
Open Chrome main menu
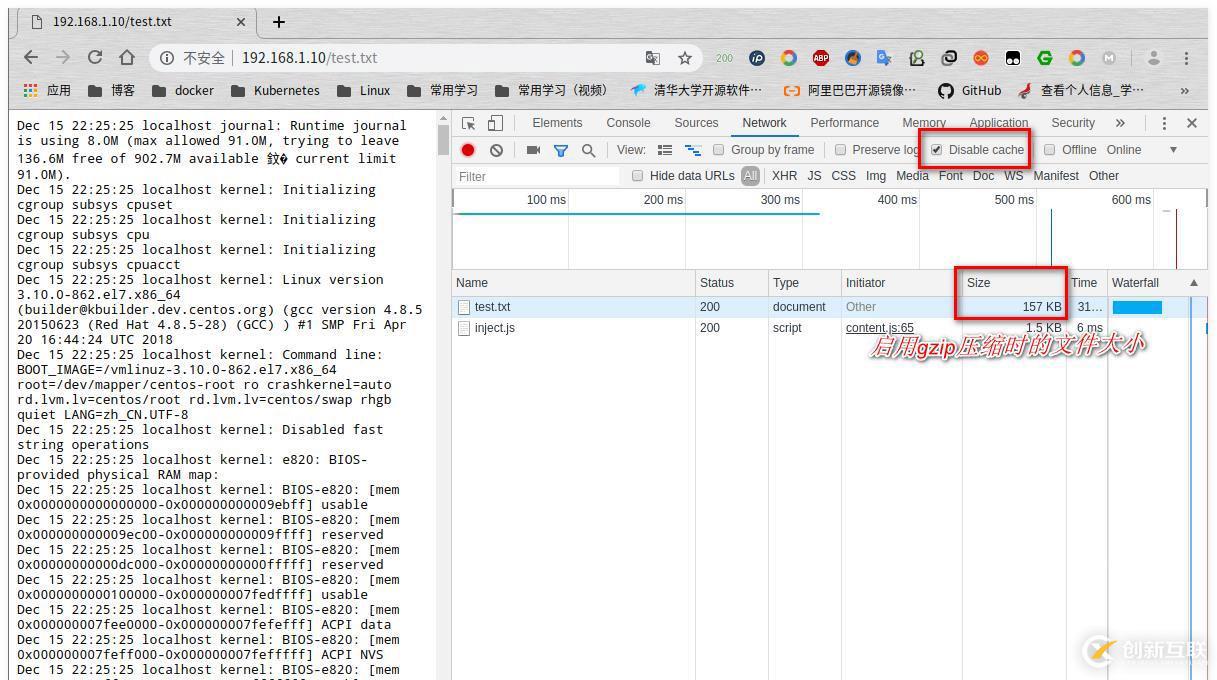[1186, 58]
